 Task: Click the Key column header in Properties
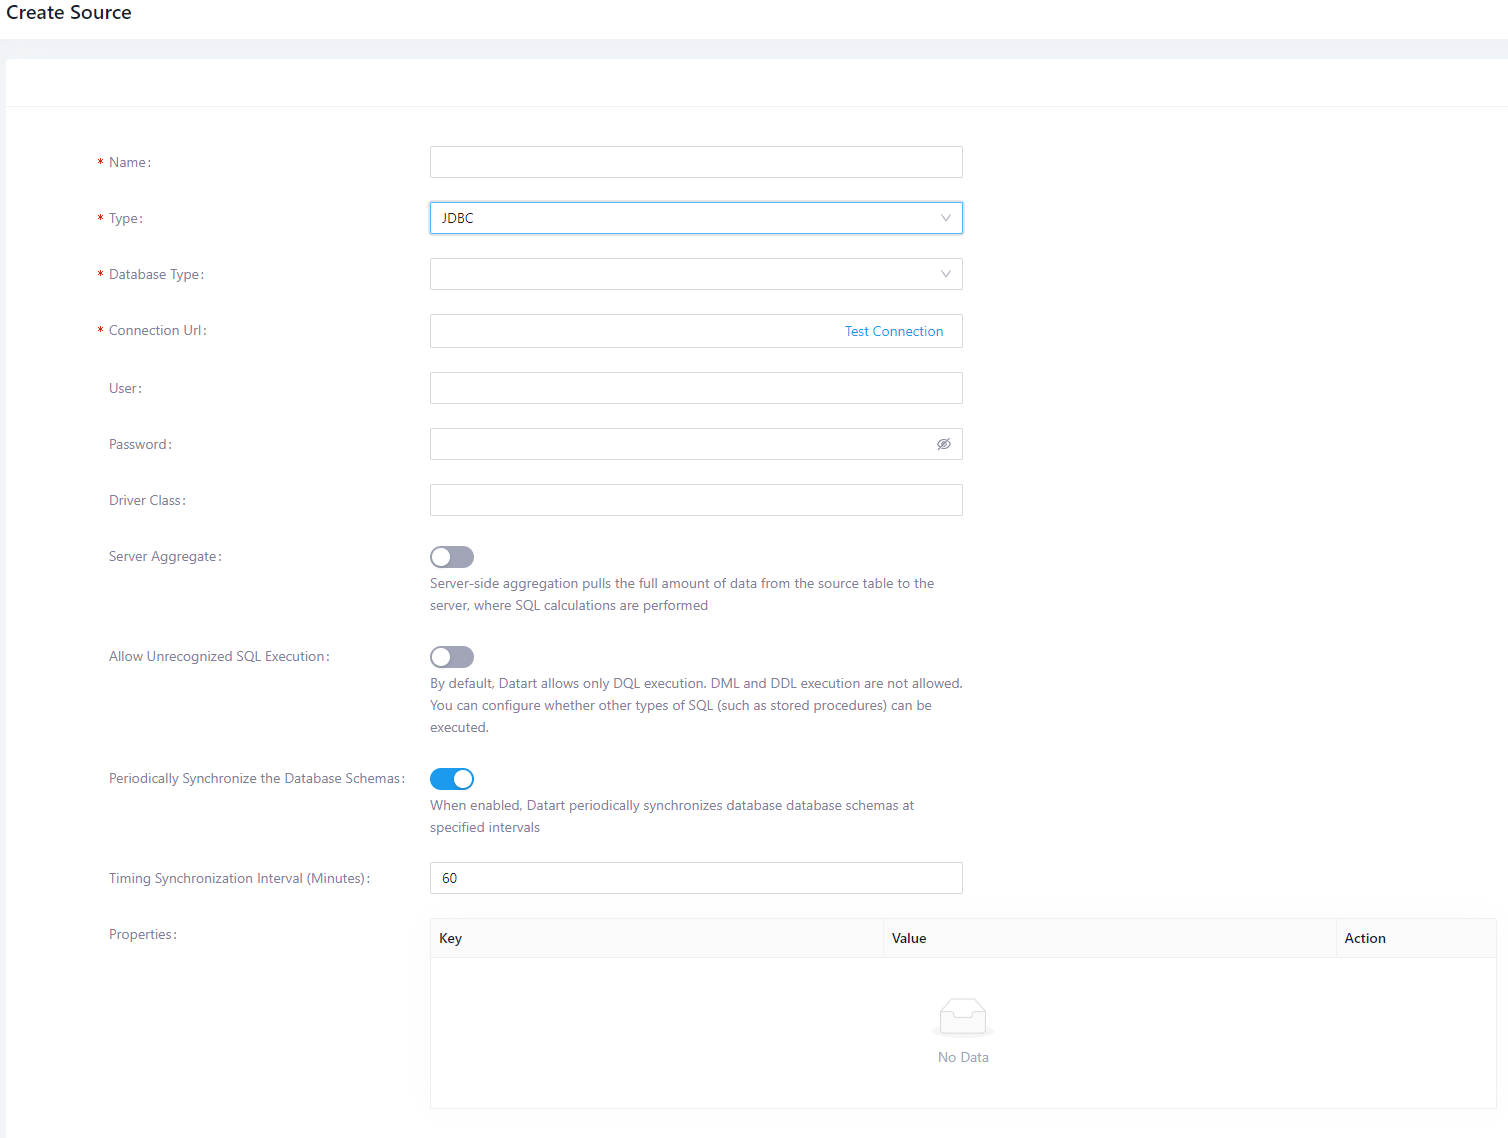(x=450, y=938)
